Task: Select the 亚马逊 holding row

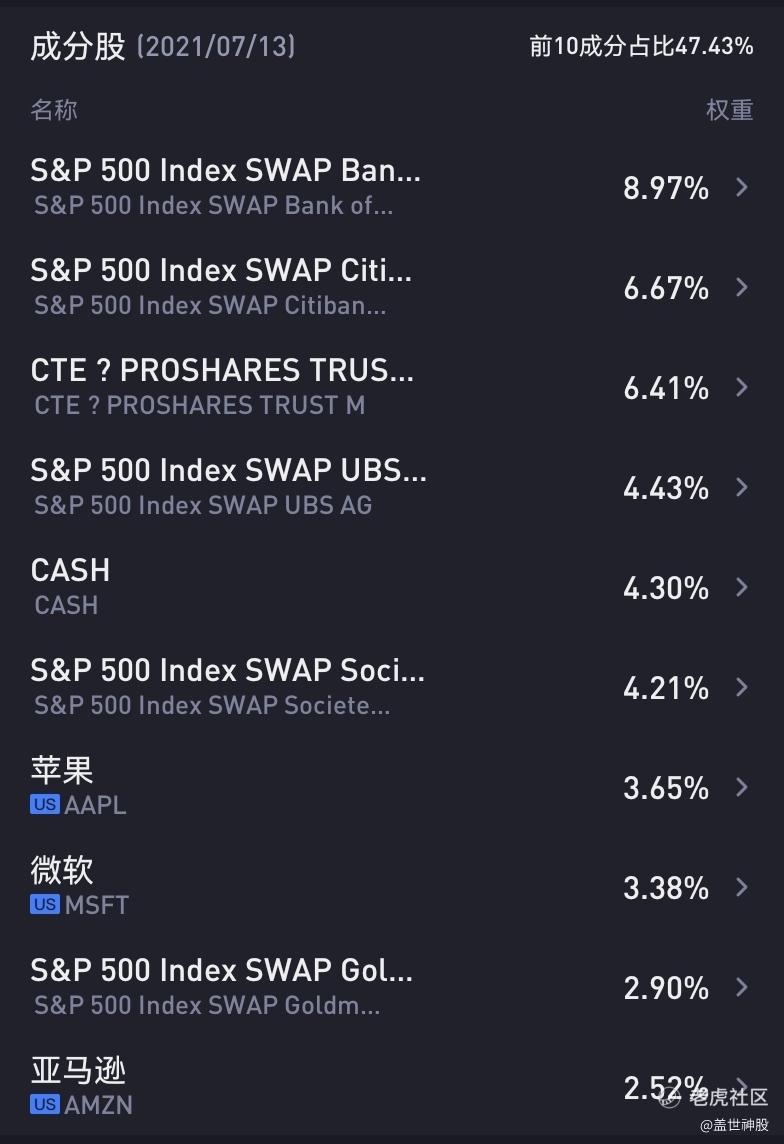Action: click(x=78, y=1071)
